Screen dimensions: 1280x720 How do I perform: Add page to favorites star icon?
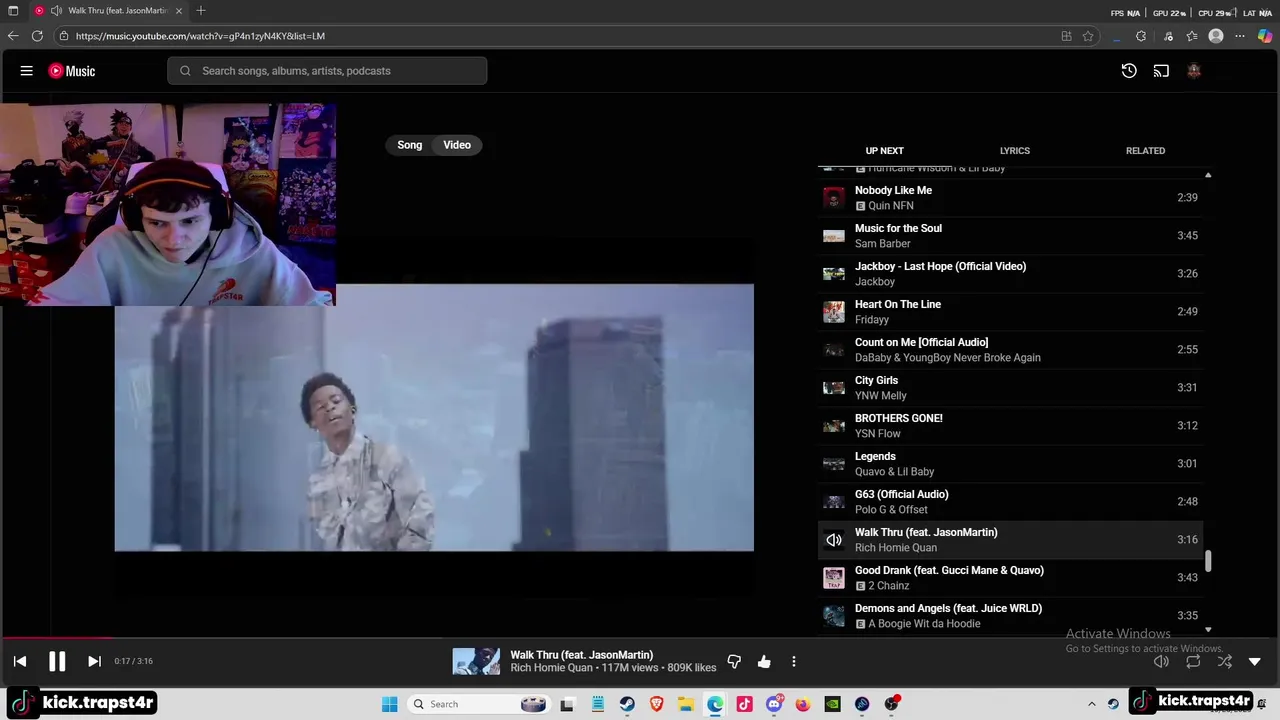click(x=1088, y=36)
